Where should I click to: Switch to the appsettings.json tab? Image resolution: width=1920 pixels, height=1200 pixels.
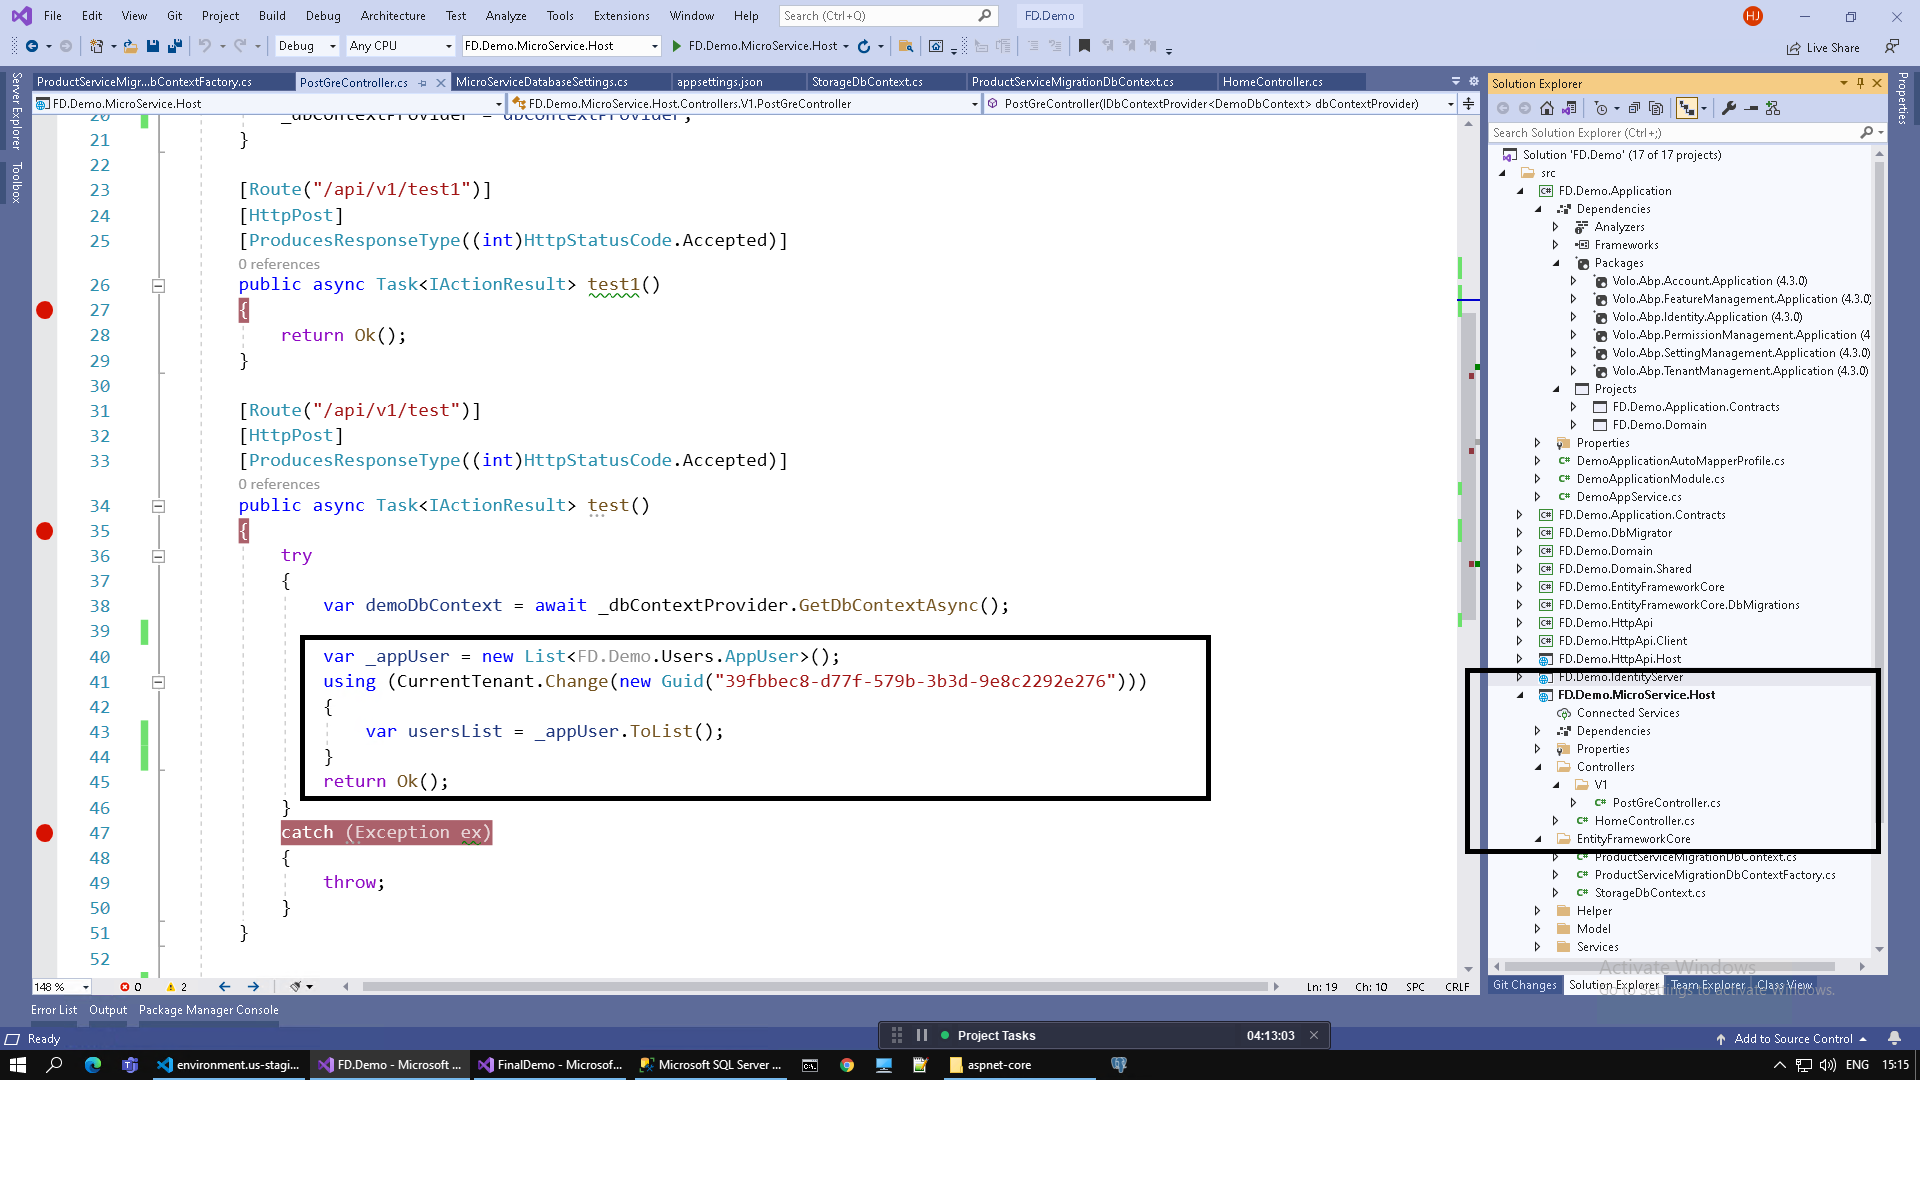pos(719,82)
